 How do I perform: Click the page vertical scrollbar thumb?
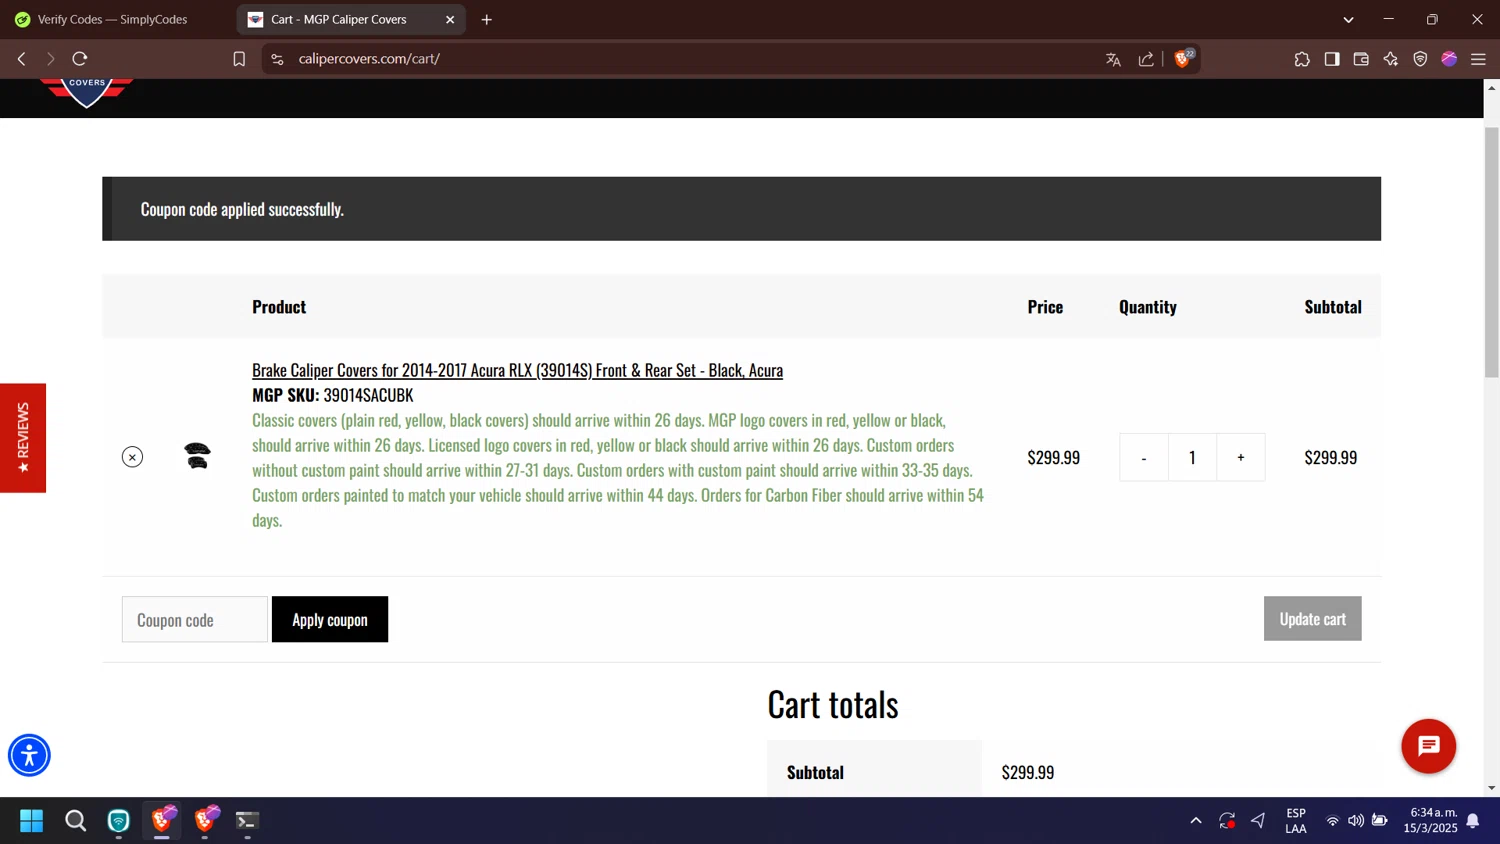pyautogui.click(x=1491, y=252)
